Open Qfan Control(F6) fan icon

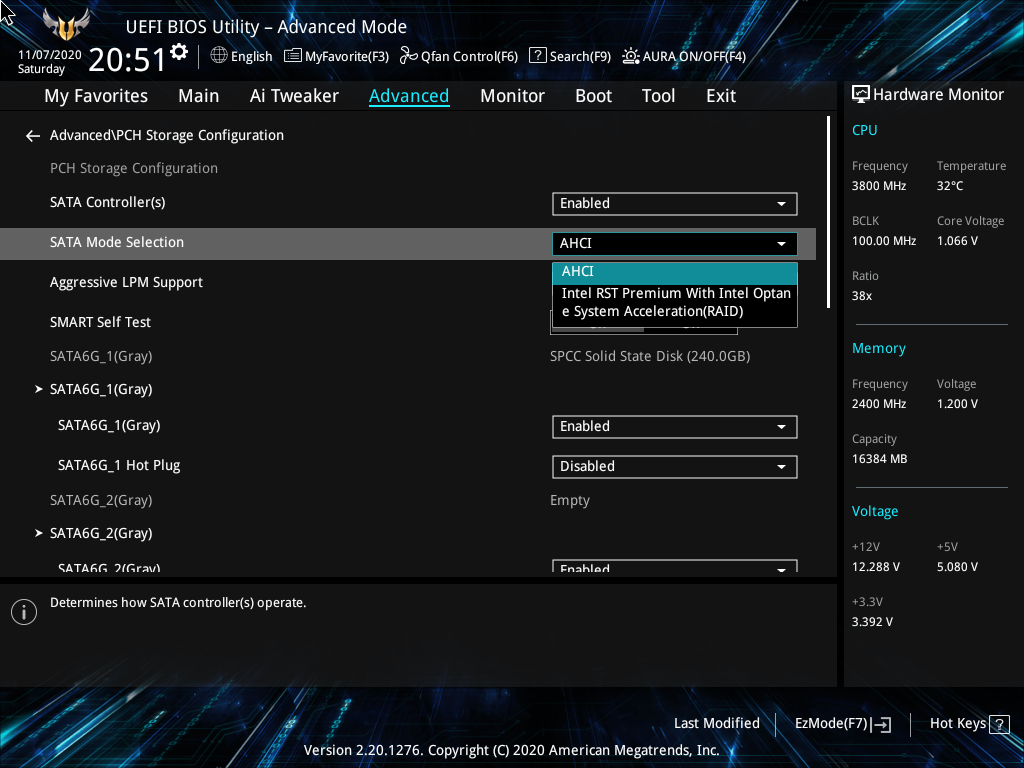pos(408,56)
